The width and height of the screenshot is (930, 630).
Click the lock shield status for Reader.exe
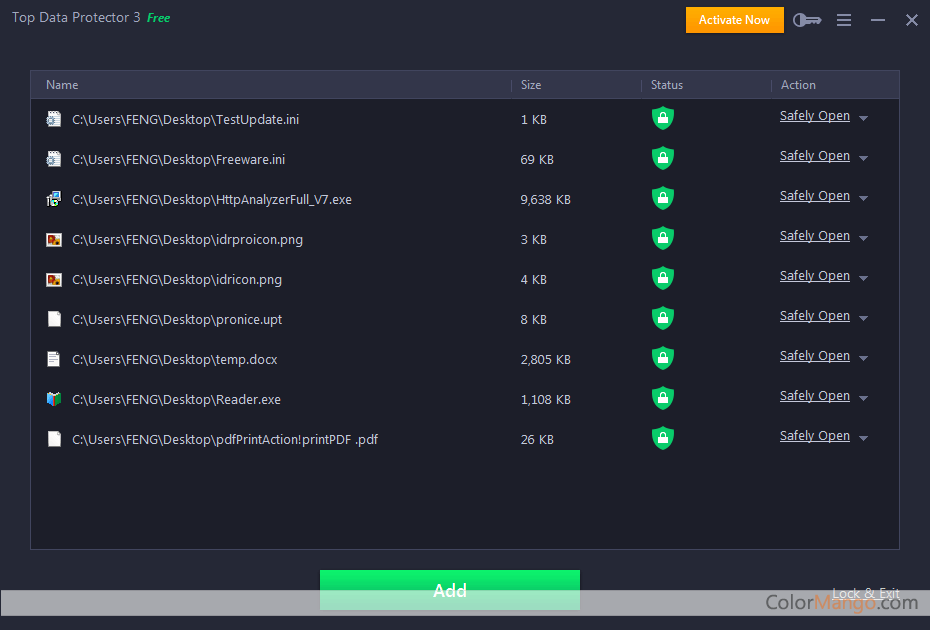tap(662, 398)
